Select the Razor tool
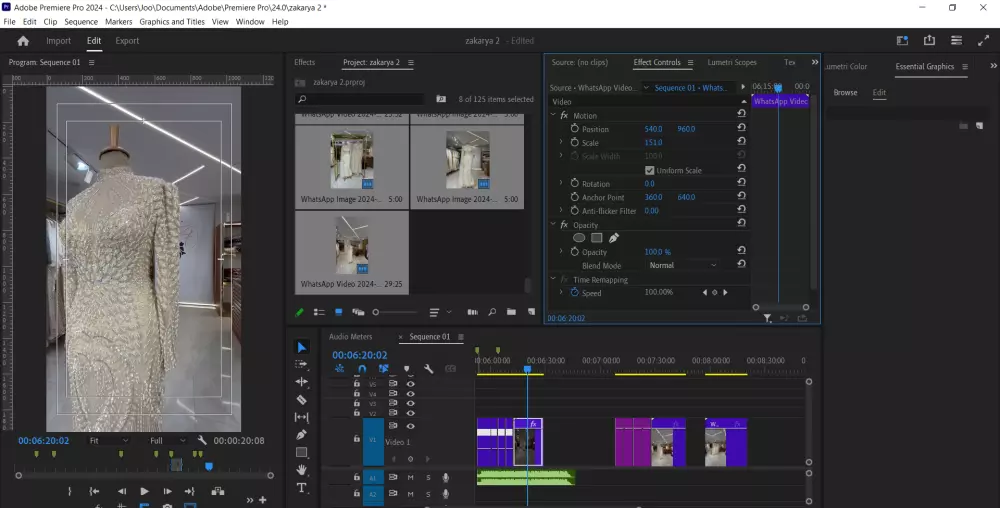The width and height of the screenshot is (1000, 508). (x=302, y=400)
